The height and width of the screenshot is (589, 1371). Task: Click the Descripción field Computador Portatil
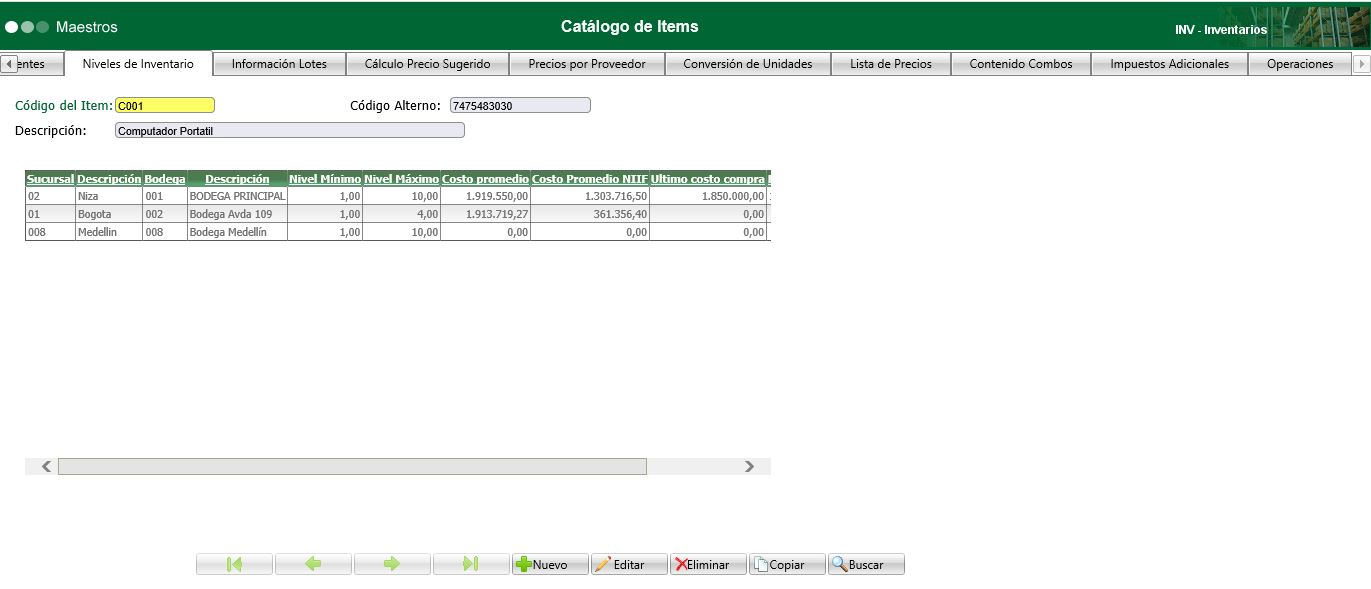(x=290, y=130)
